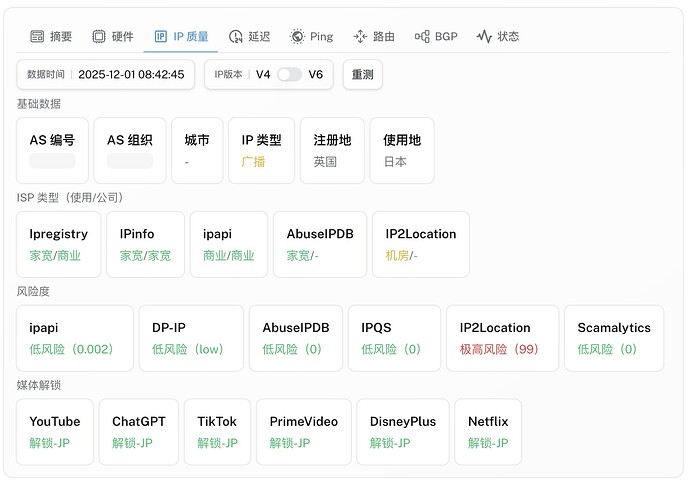Screen dimensions: 690x486
Task: Click AbuseIPDB ISP type 家宽/-
Action: point(302,255)
